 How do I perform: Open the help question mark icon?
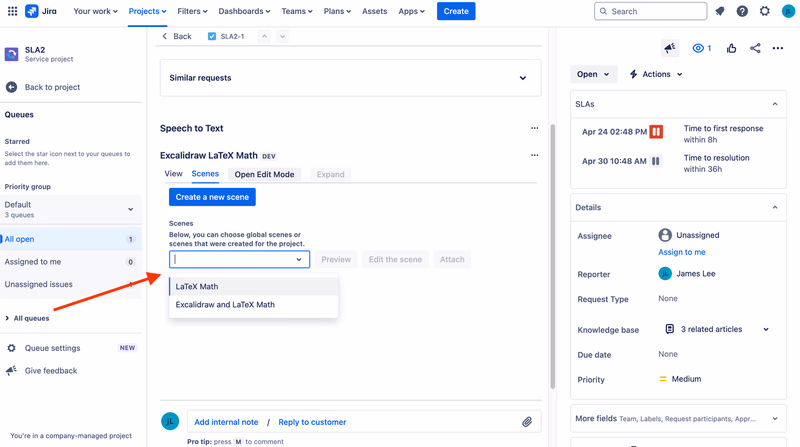pos(742,11)
